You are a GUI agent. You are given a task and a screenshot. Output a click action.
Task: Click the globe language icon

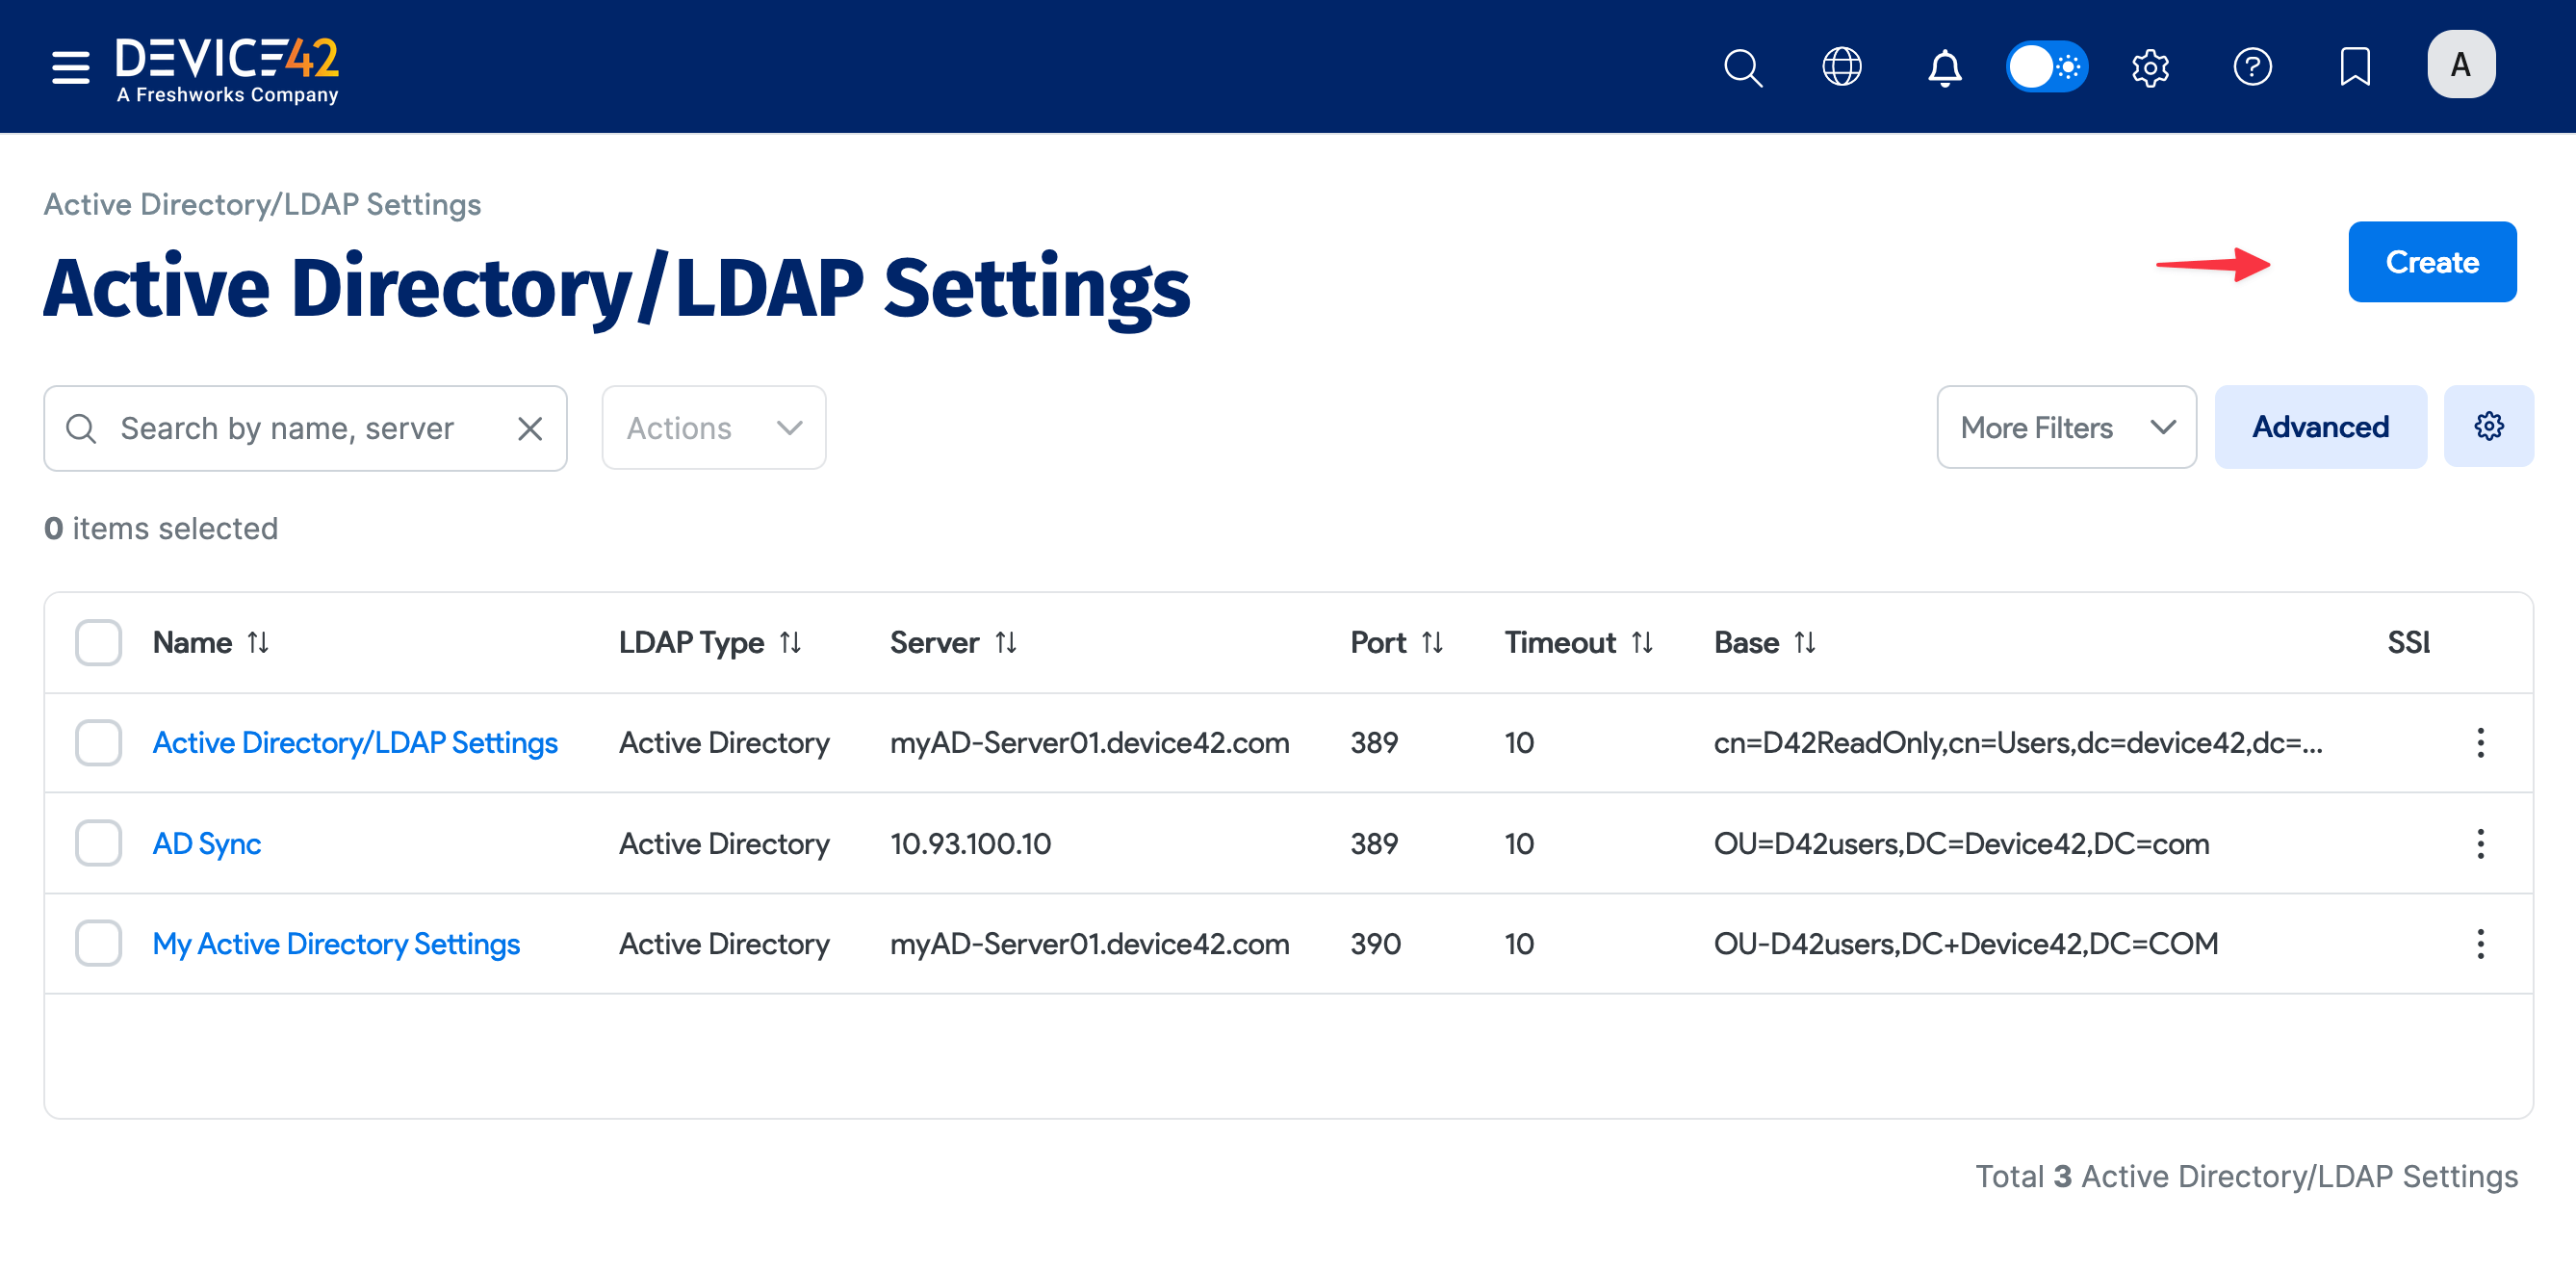point(1841,67)
